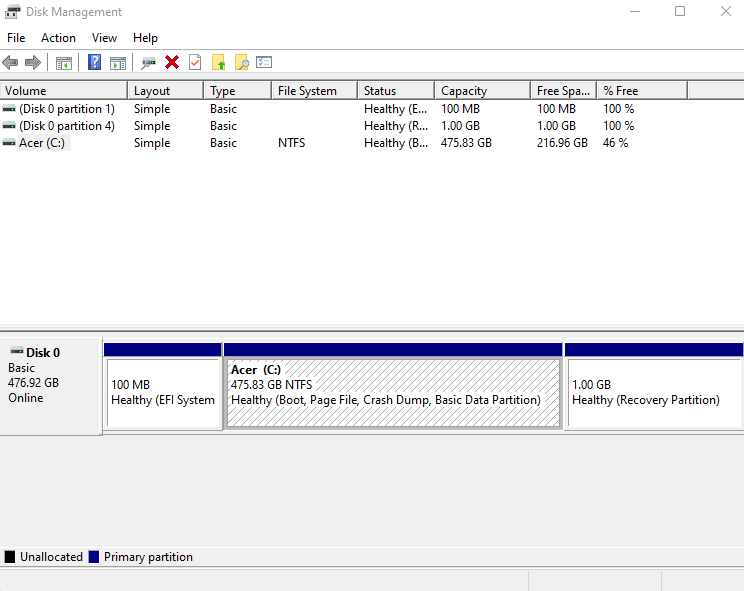Select the Acer (C:) partition block
Viewport: 744px width, 591px height.
pyautogui.click(x=393, y=393)
